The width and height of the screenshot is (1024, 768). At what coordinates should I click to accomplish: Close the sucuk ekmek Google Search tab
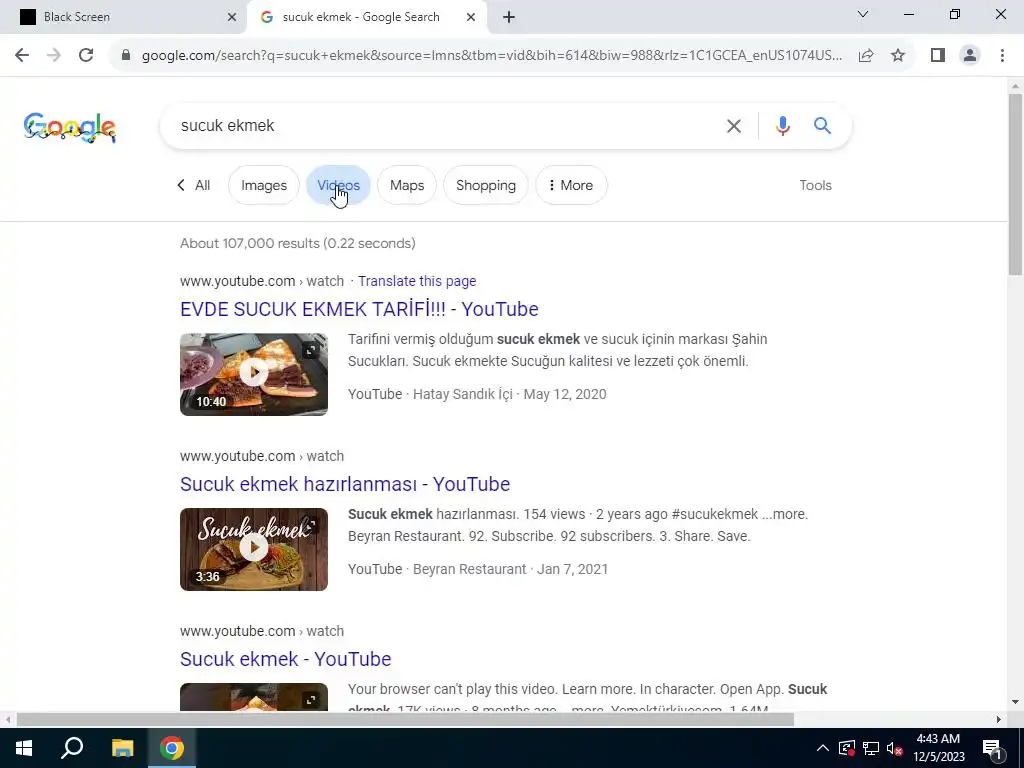click(x=471, y=17)
